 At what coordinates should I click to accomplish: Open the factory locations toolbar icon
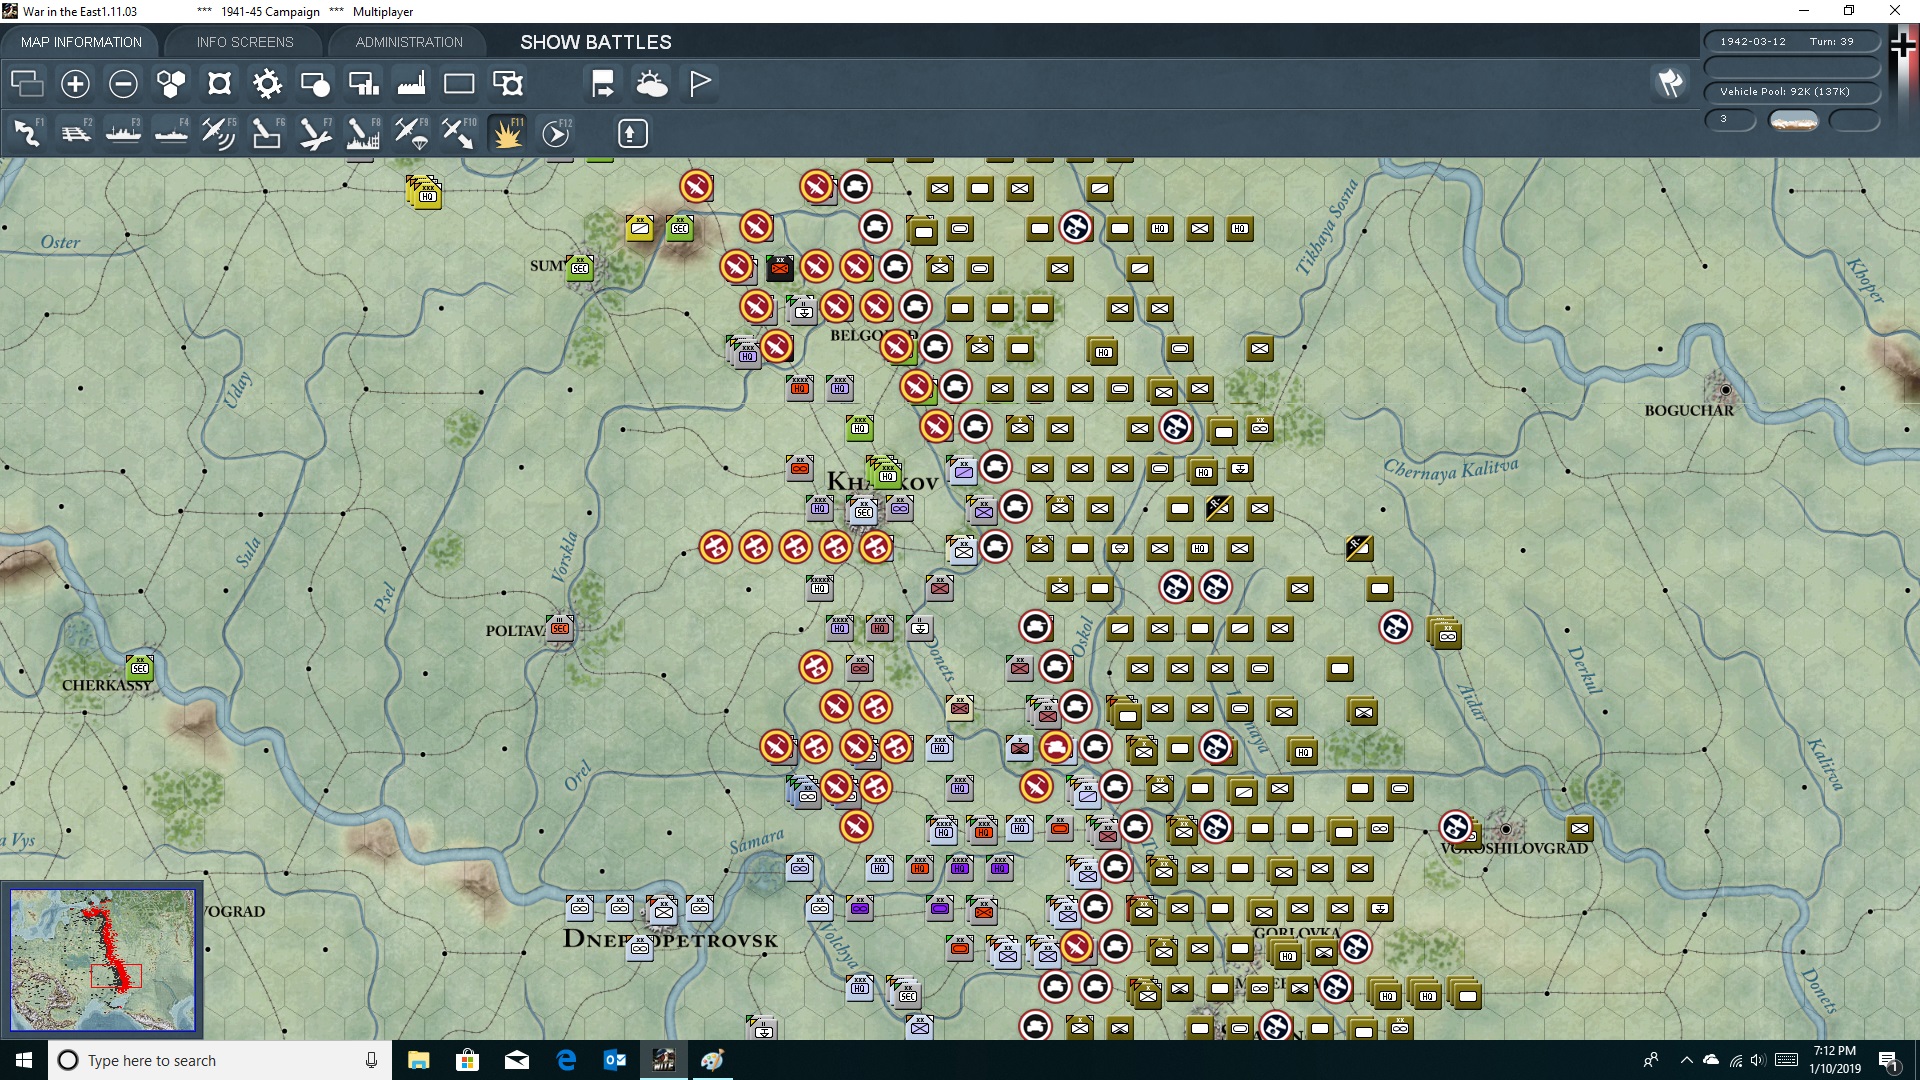tap(411, 83)
